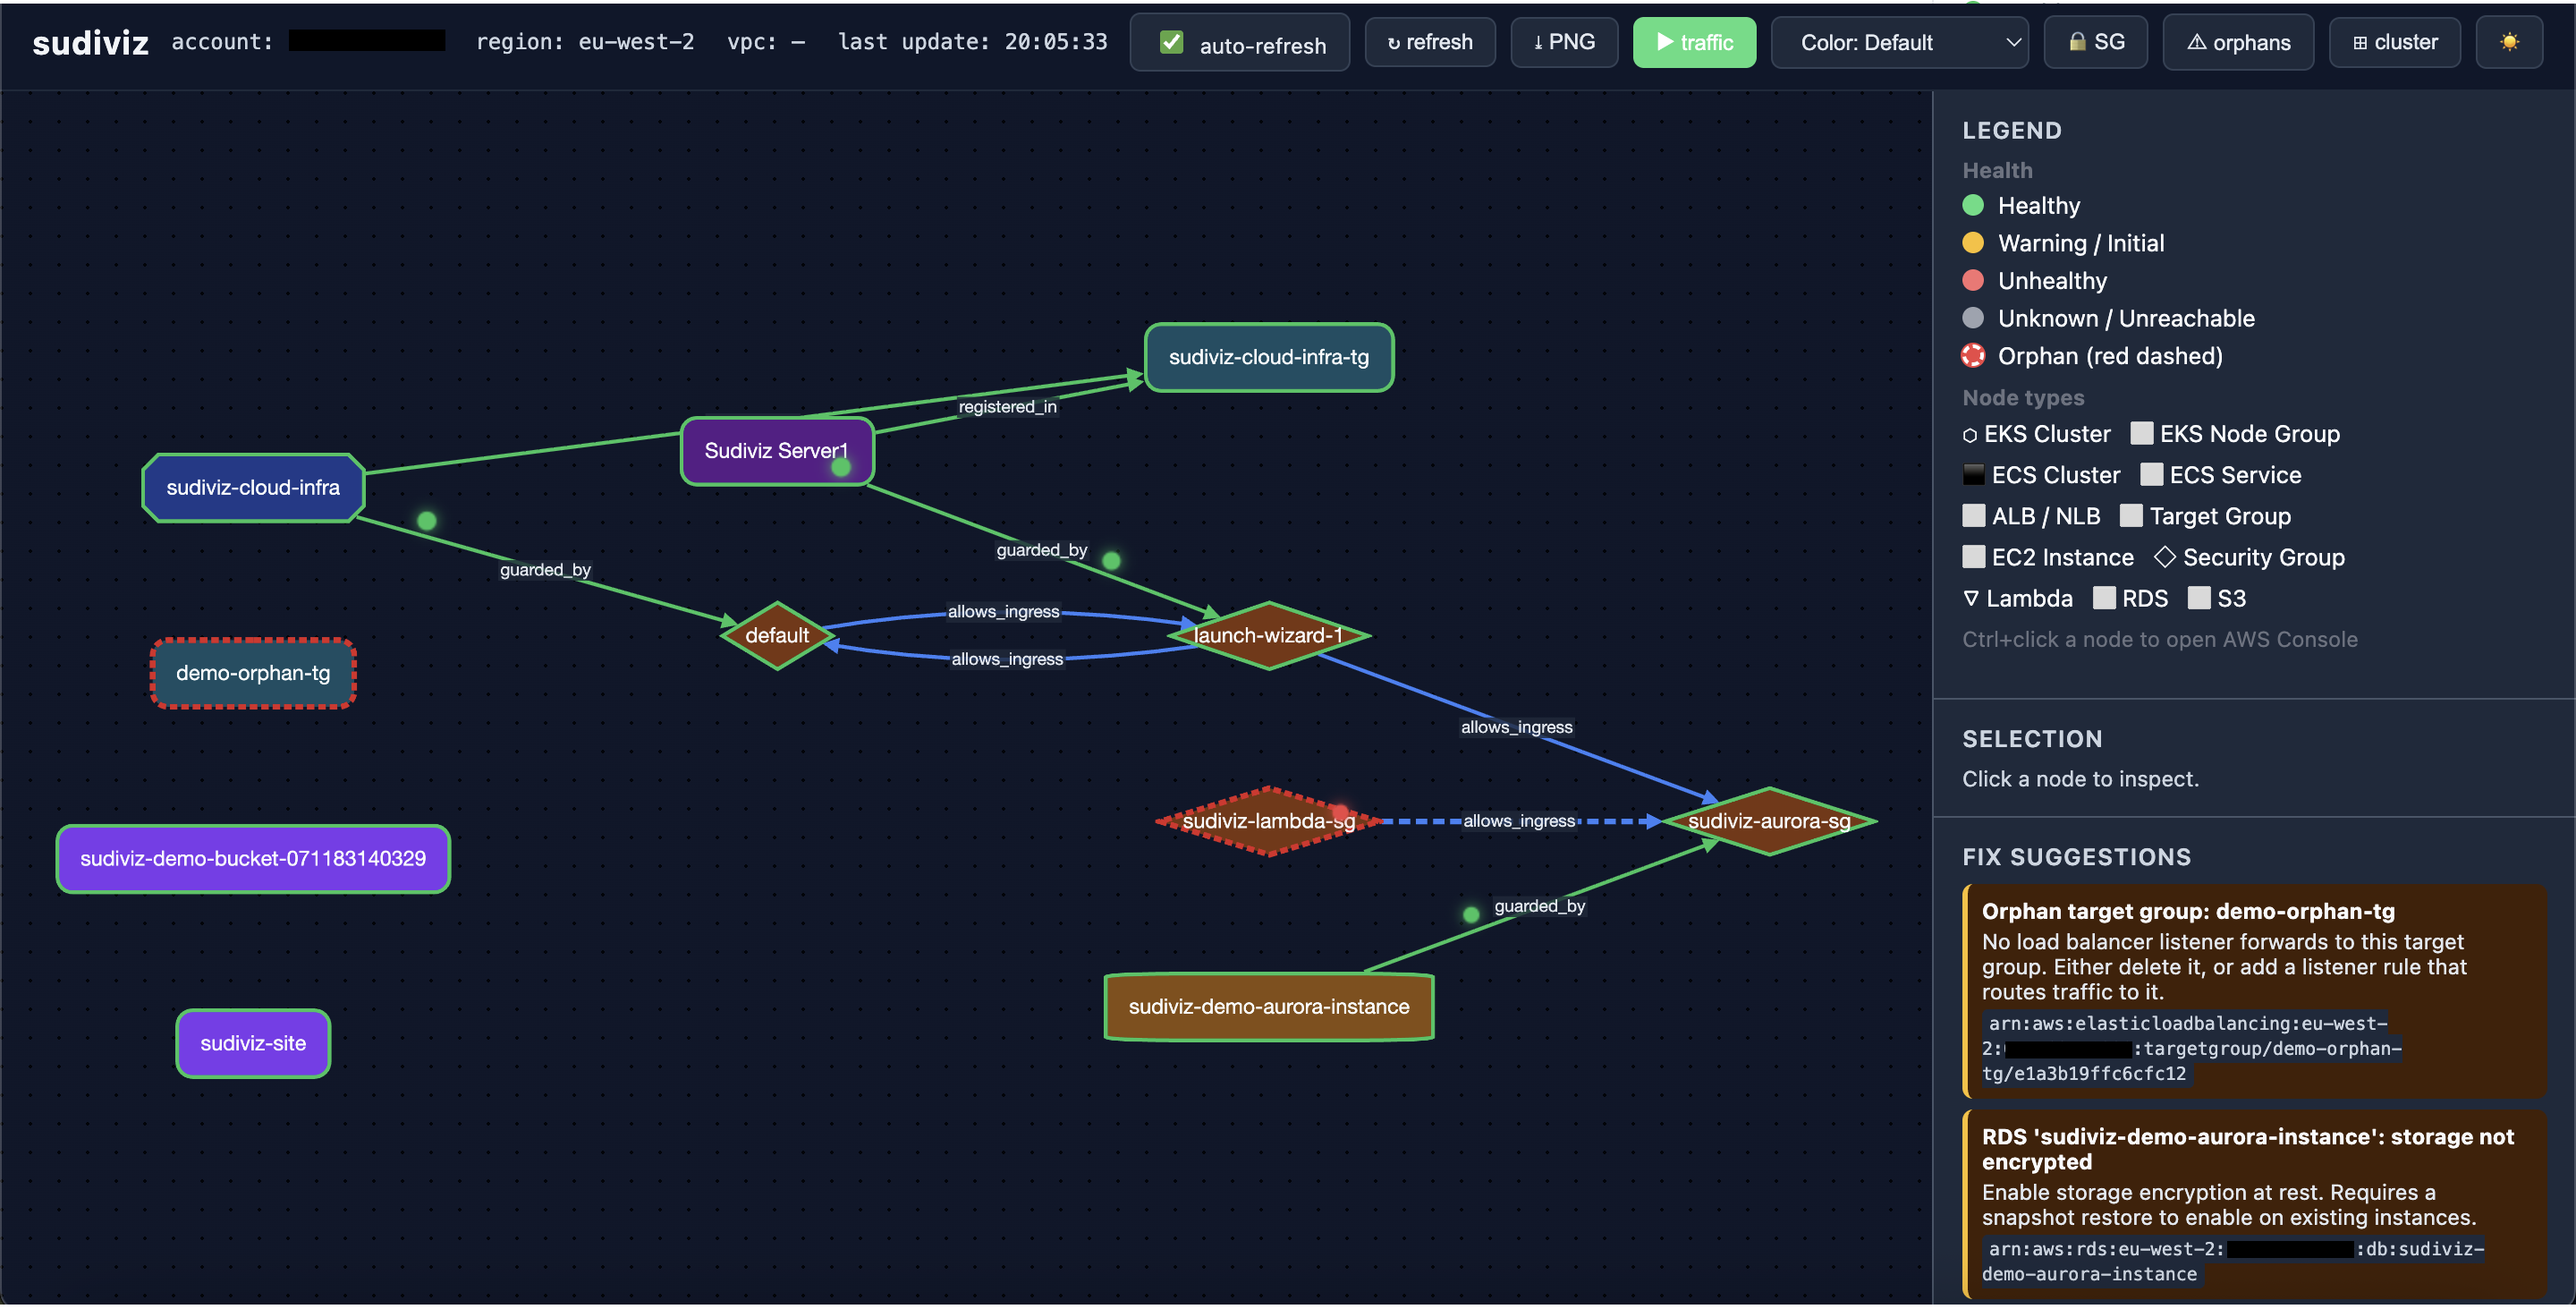This screenshot has height=1309, width=2576.
Task: Click the refresh button
Action: pyautogui.click(x=1430, y=42)
